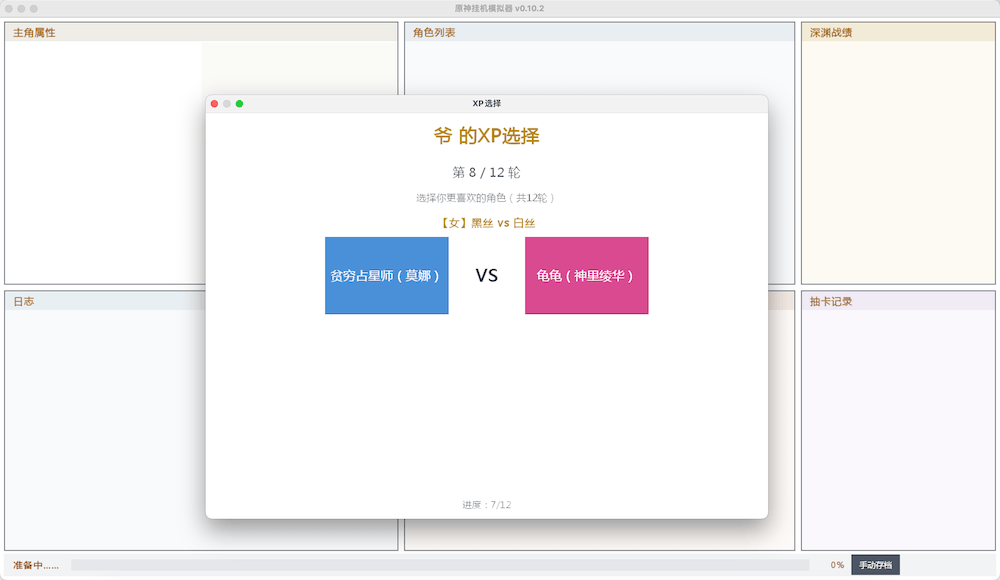Click the 主角属性 panel header
1000x580 pixels.
click(202, 33)
